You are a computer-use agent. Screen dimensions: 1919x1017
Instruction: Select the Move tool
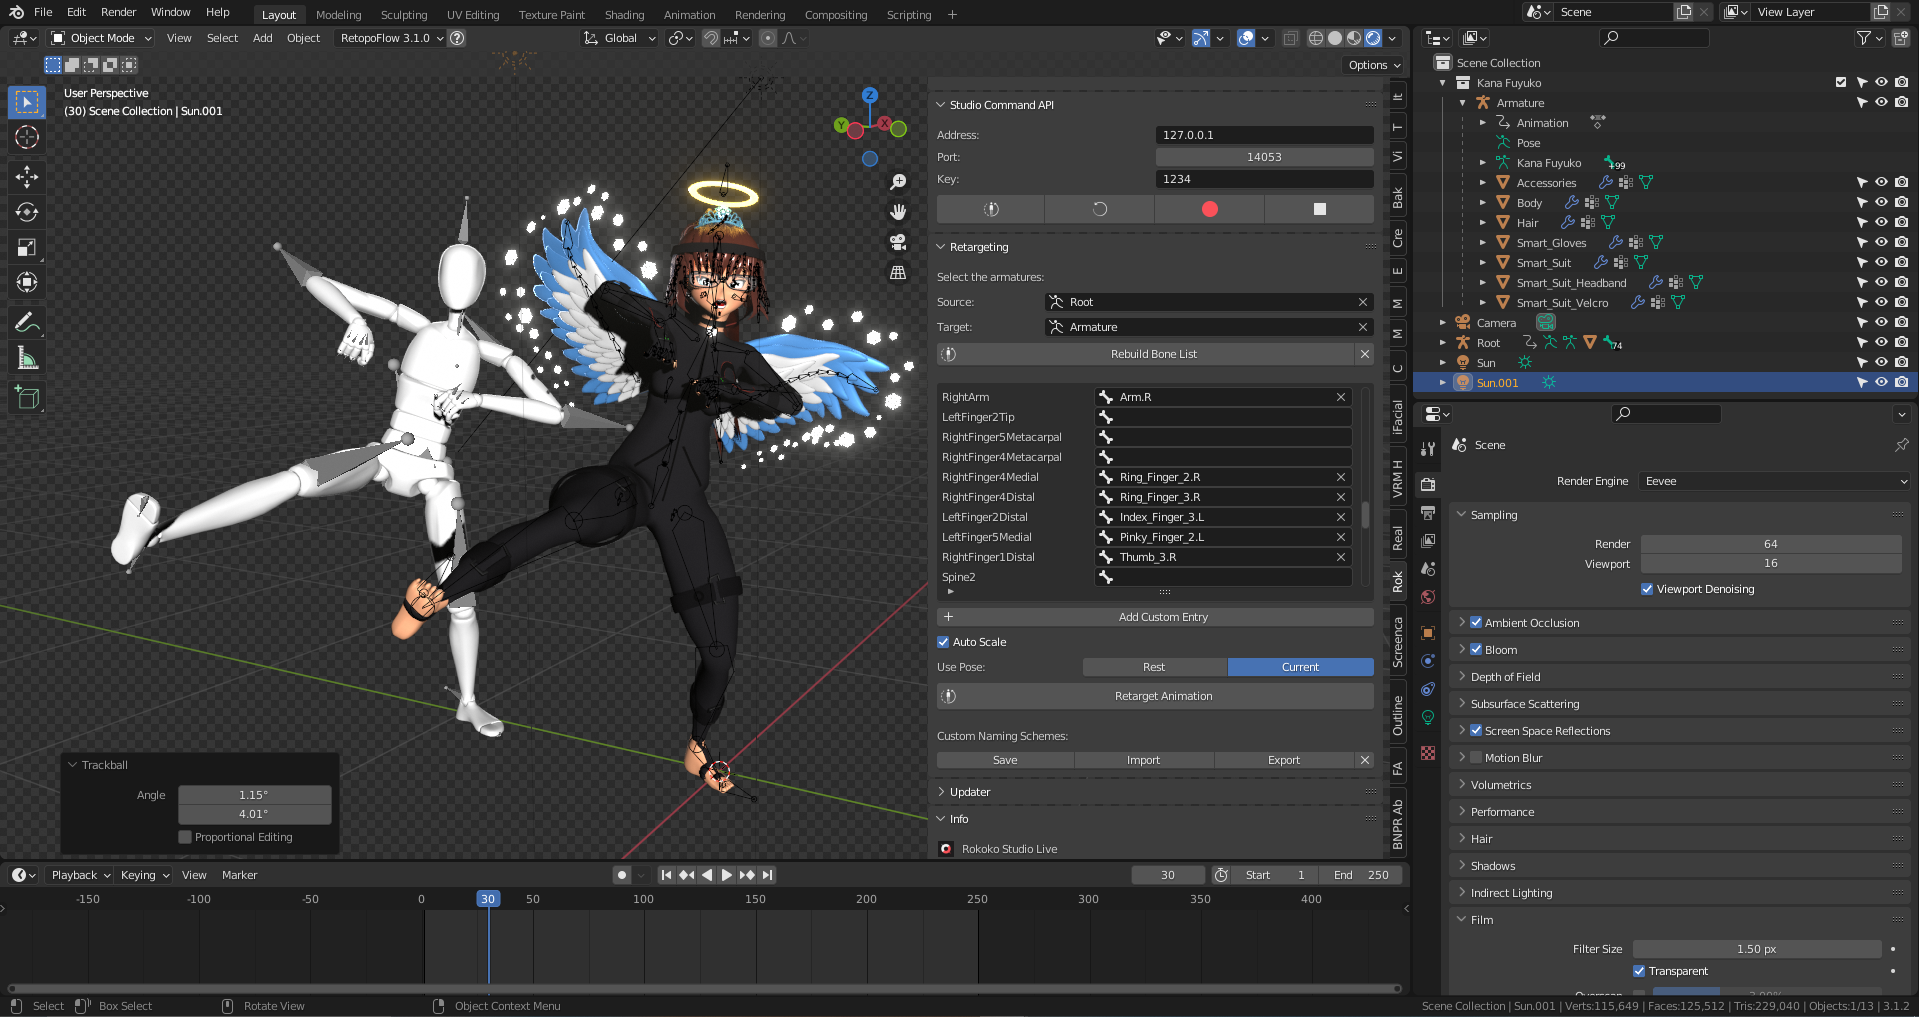point(27,176)
